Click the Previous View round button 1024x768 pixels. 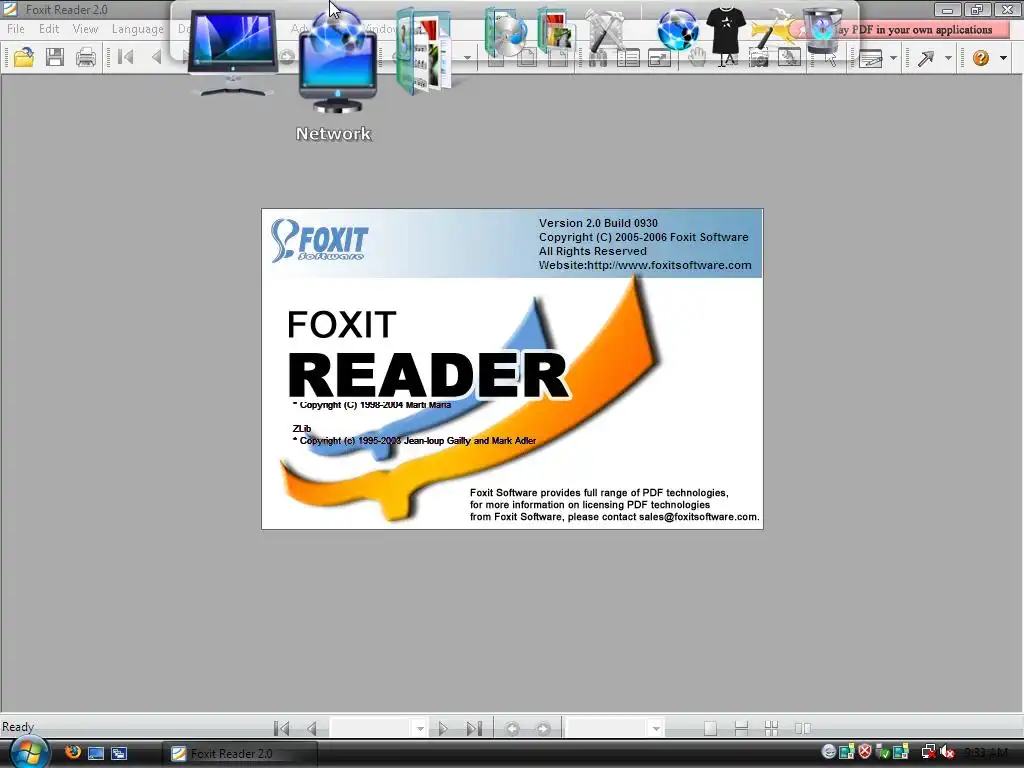point(513,728)
